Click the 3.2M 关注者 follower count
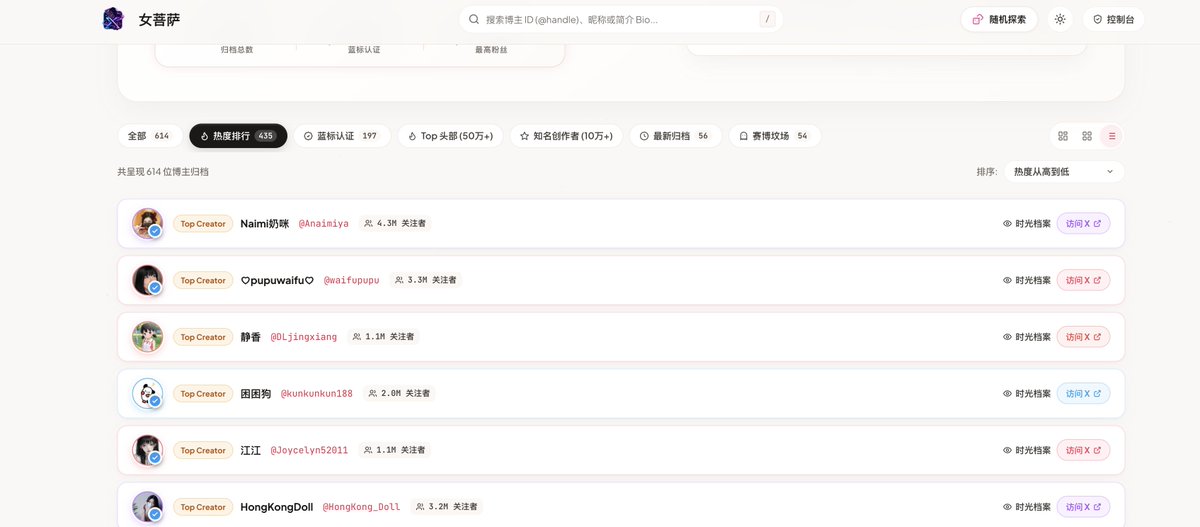The width and height of the screenshot is (1200, 527). 447,507
